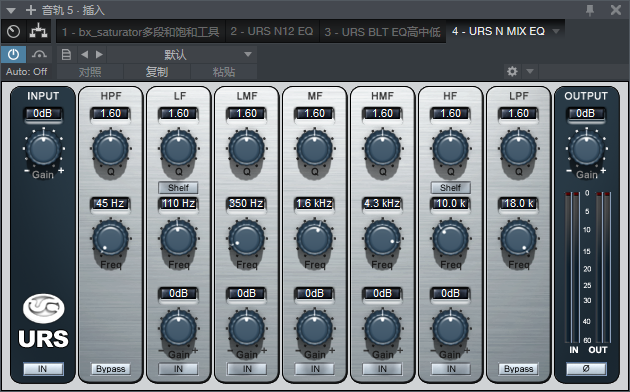The image size is (630, 392).
Task: Click the HF Gain knob
Action: [x=450, y=329]
